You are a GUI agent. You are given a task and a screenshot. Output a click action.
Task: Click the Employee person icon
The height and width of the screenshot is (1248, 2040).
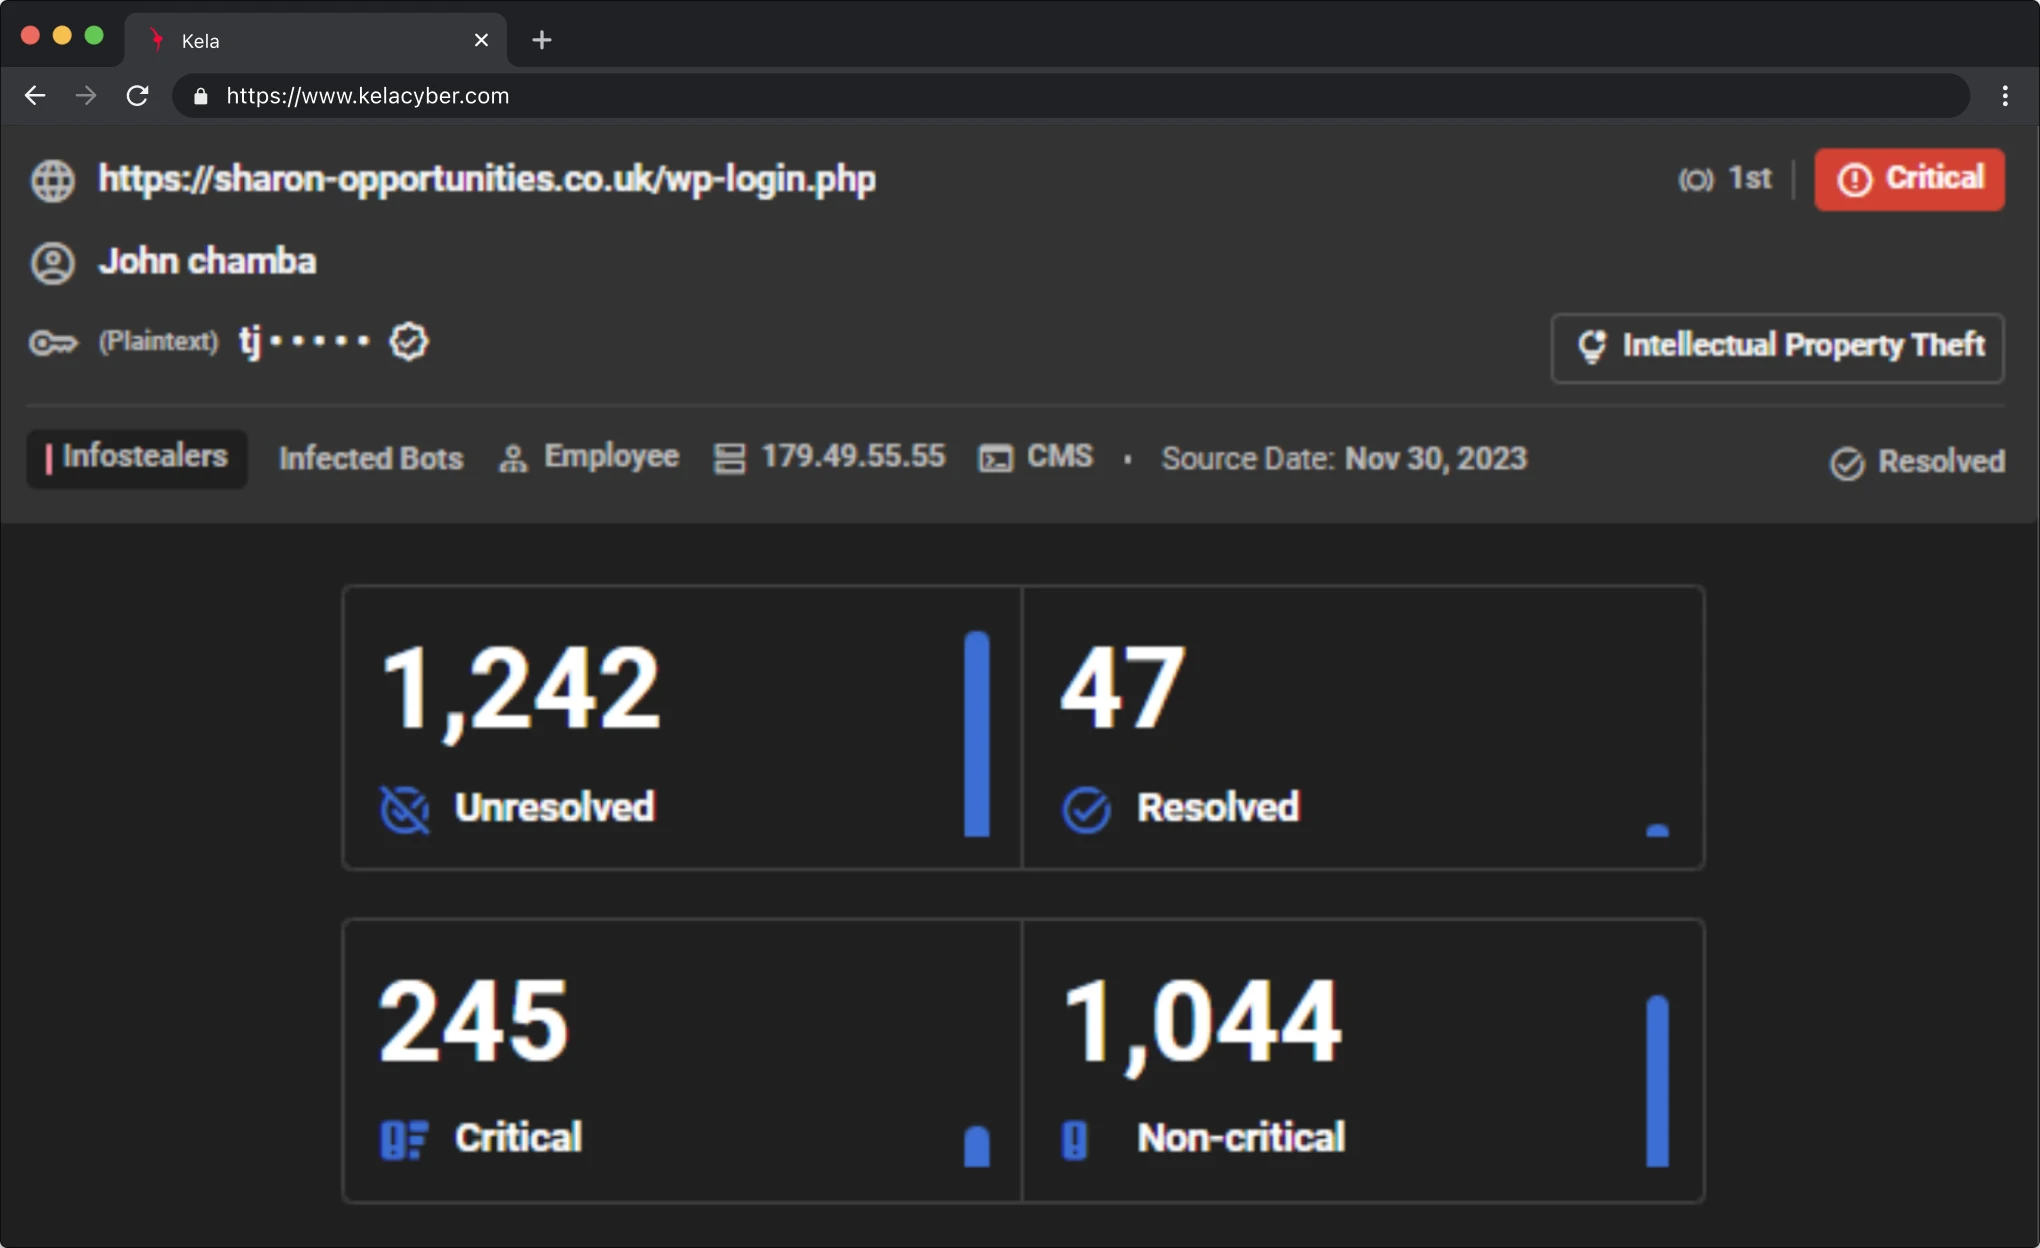(x=513, y=459)
